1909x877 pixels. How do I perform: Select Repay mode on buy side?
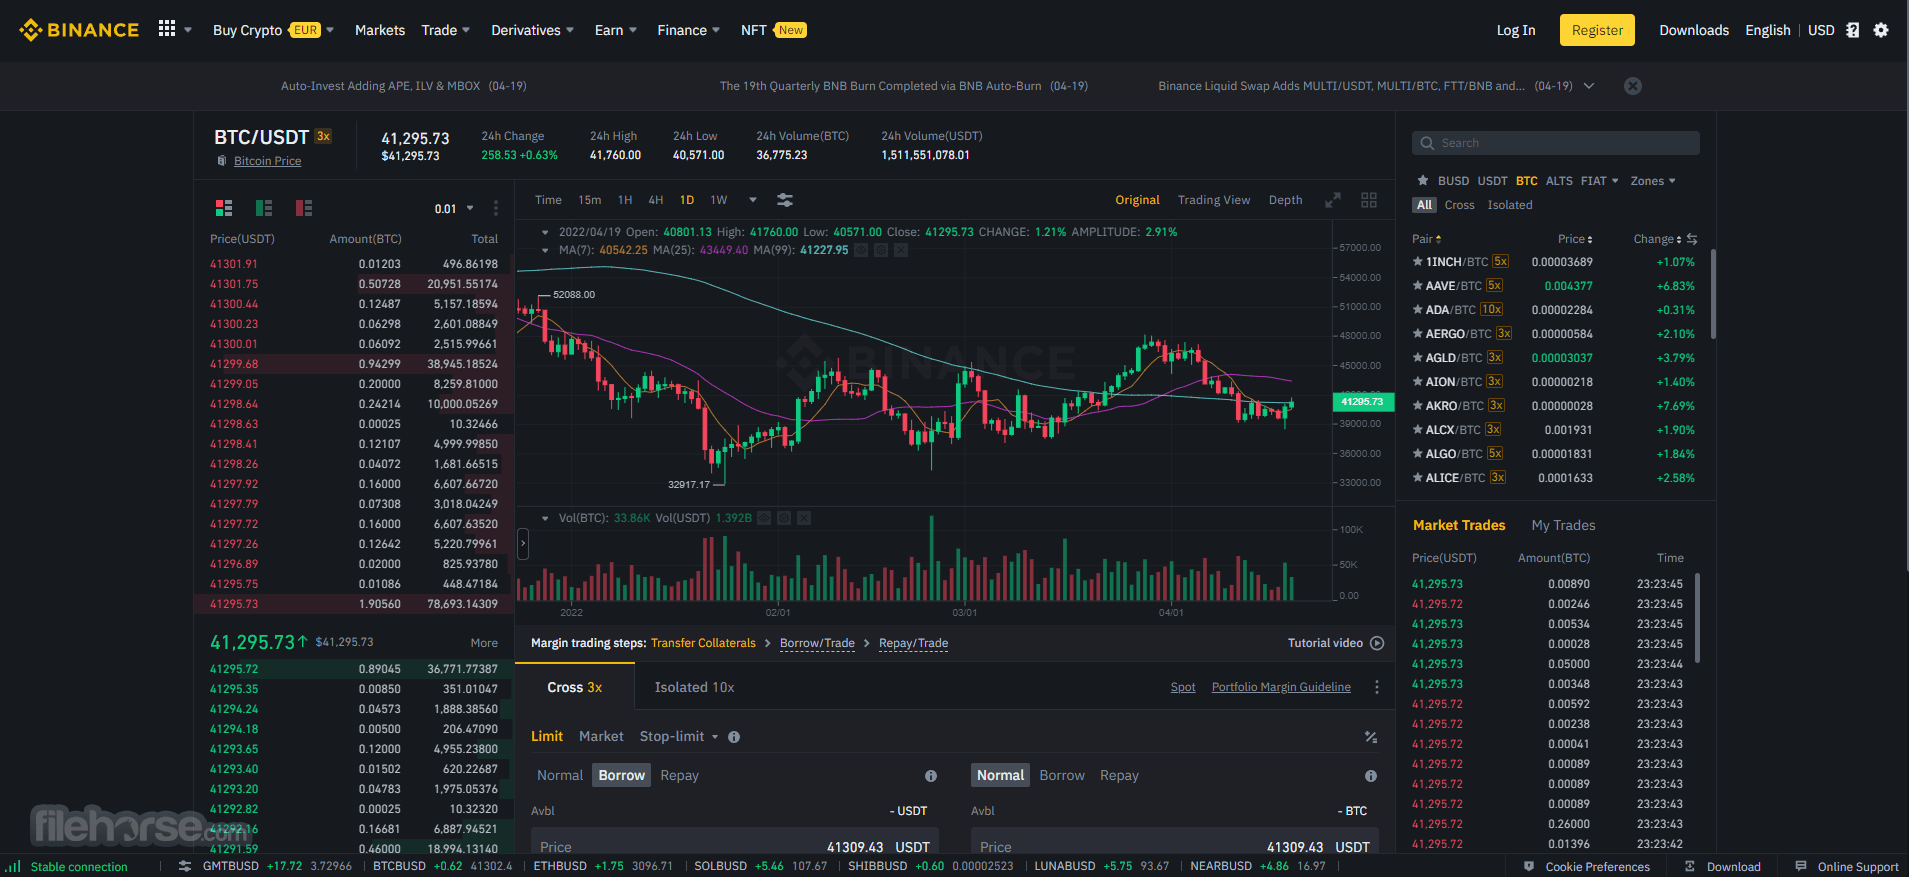pos(679,775)
